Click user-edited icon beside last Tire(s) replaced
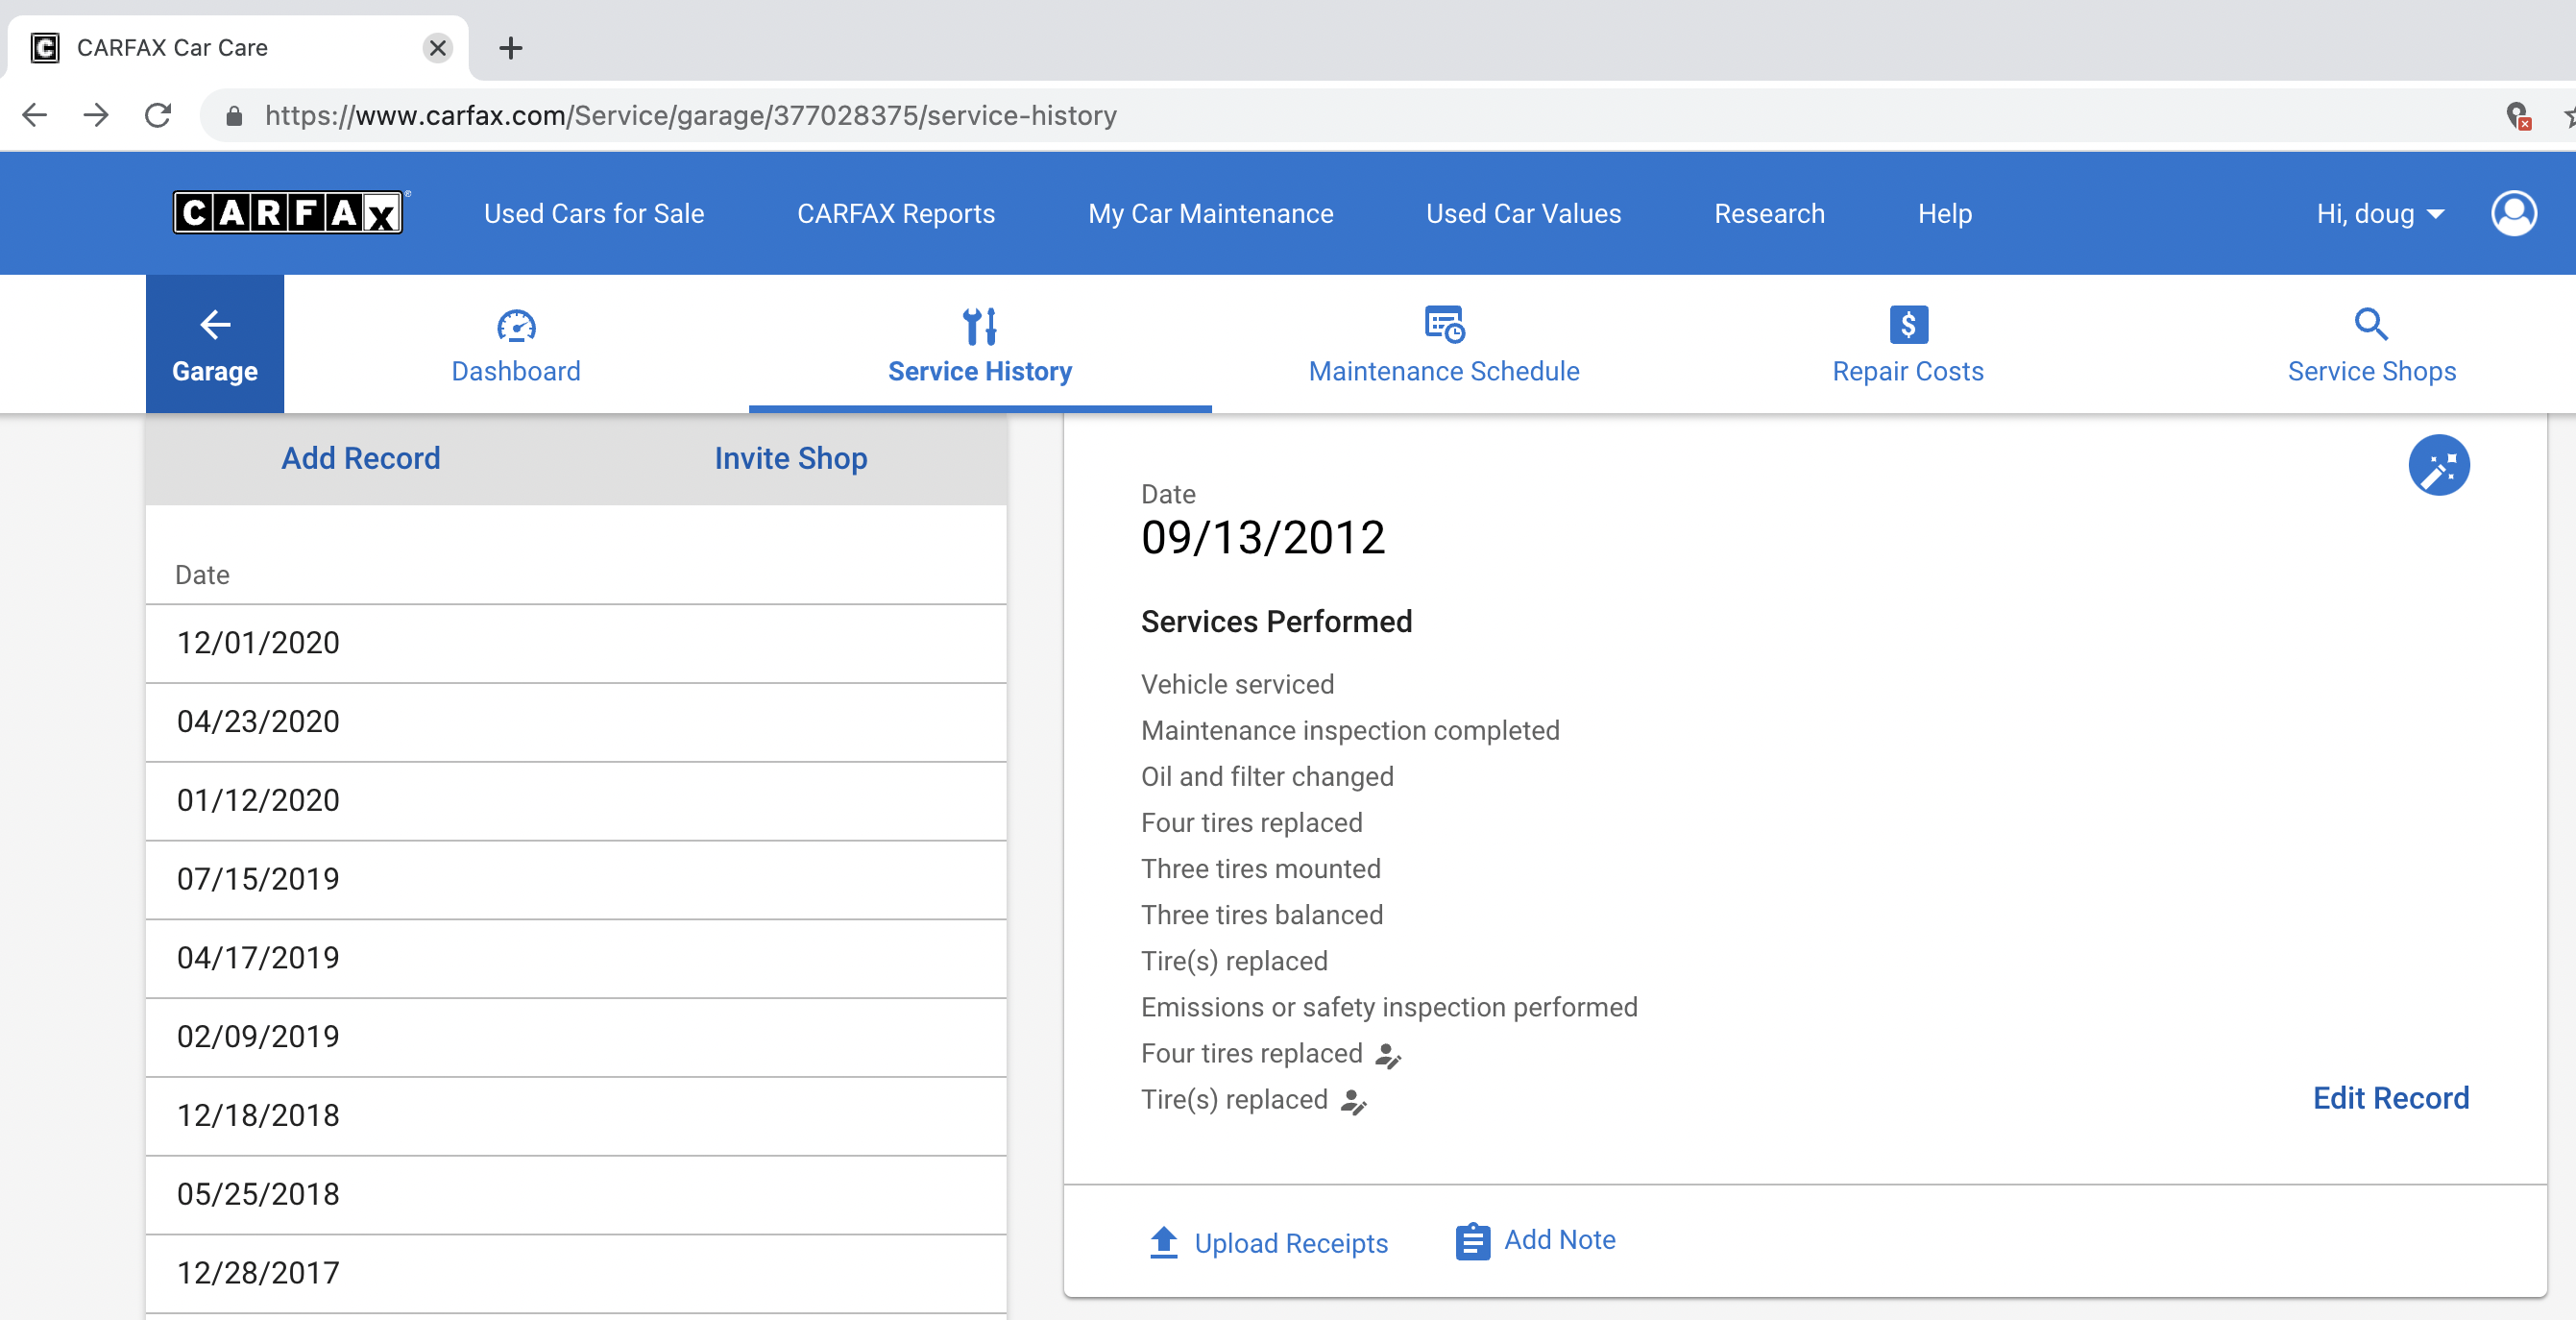 [x=1353, y=1101]
